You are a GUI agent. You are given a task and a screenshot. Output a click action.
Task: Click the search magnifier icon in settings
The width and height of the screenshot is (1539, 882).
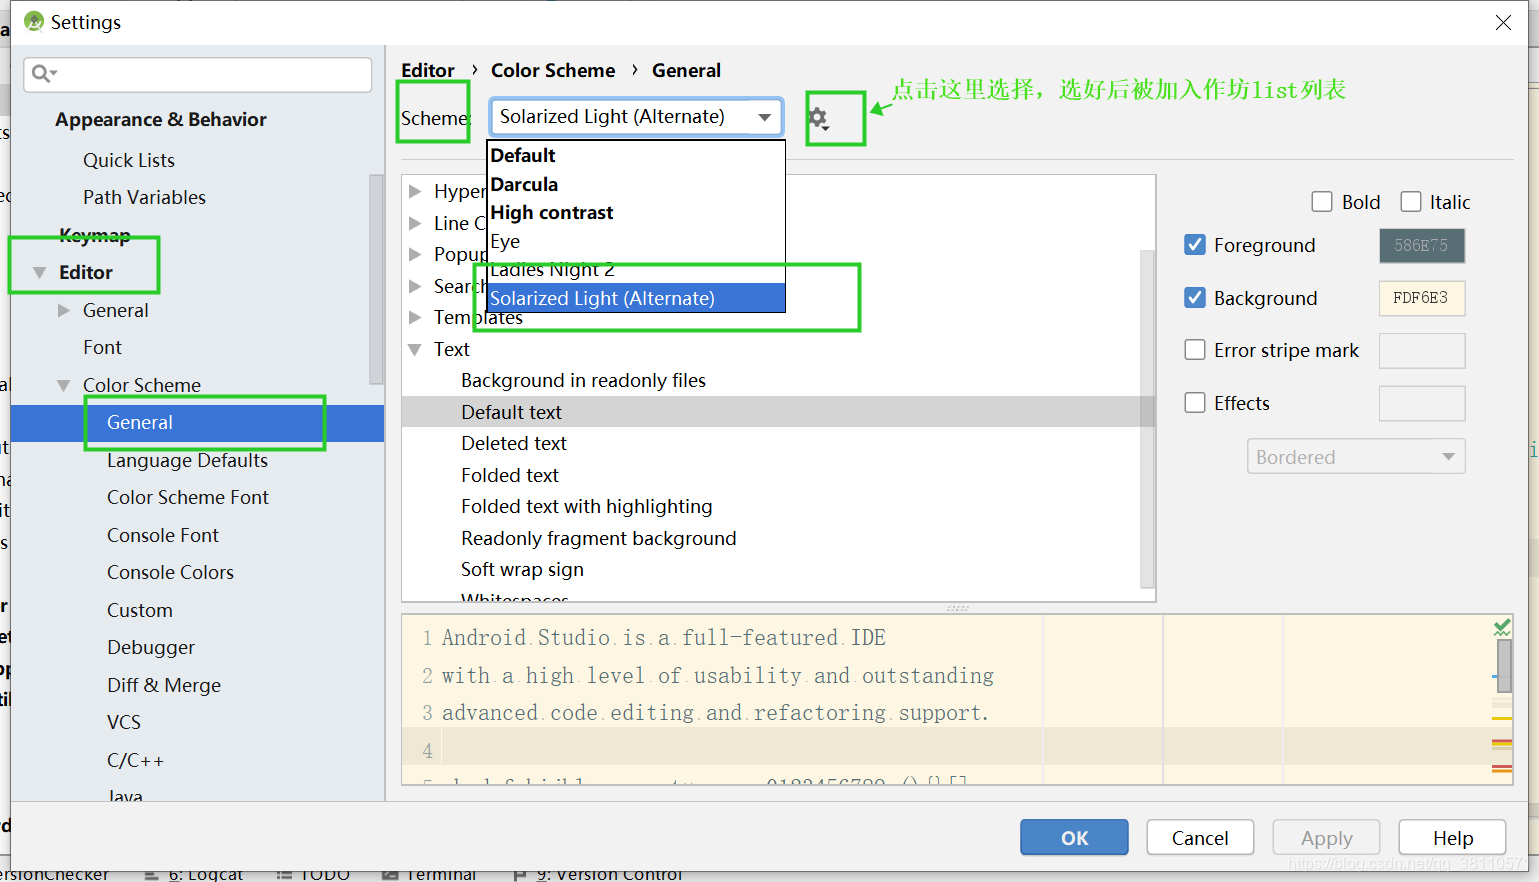point(44,74)
